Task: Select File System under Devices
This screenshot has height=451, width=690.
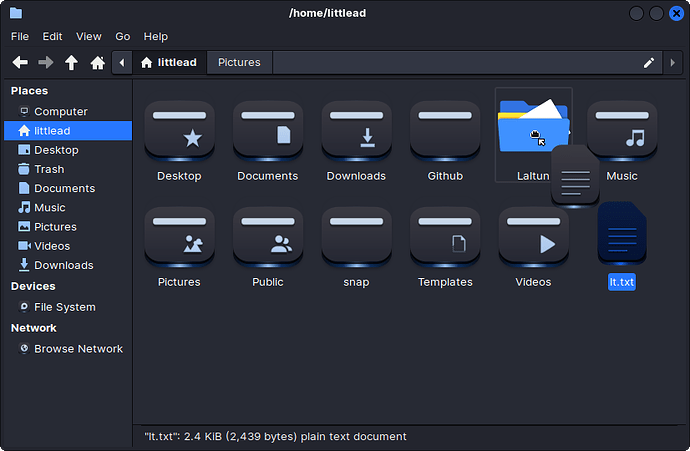Action: point(68,307)
